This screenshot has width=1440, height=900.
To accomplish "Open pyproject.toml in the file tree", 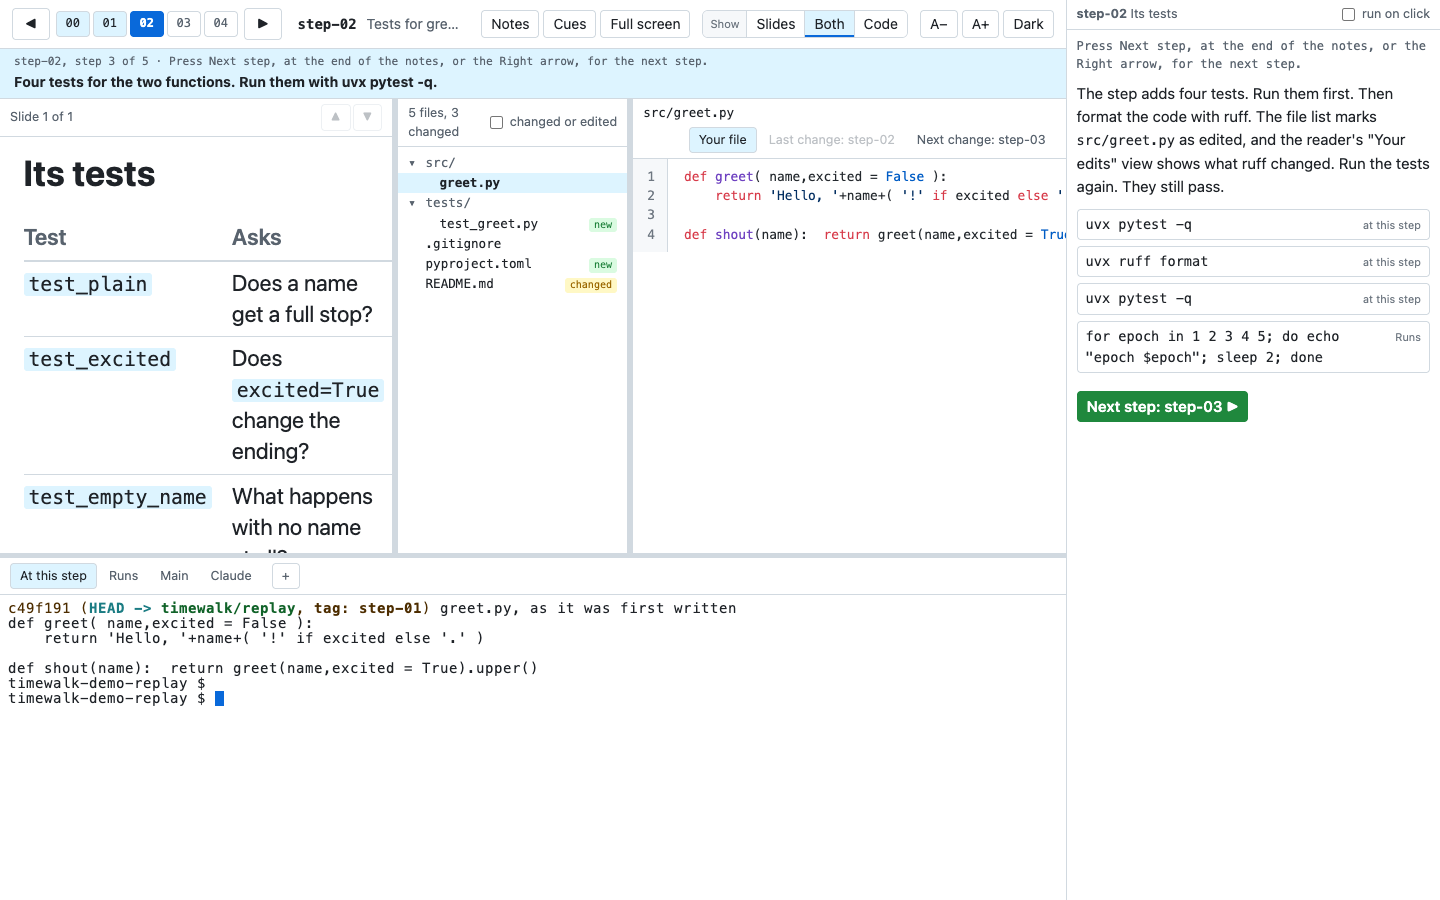I will click(x=512, y=264).
